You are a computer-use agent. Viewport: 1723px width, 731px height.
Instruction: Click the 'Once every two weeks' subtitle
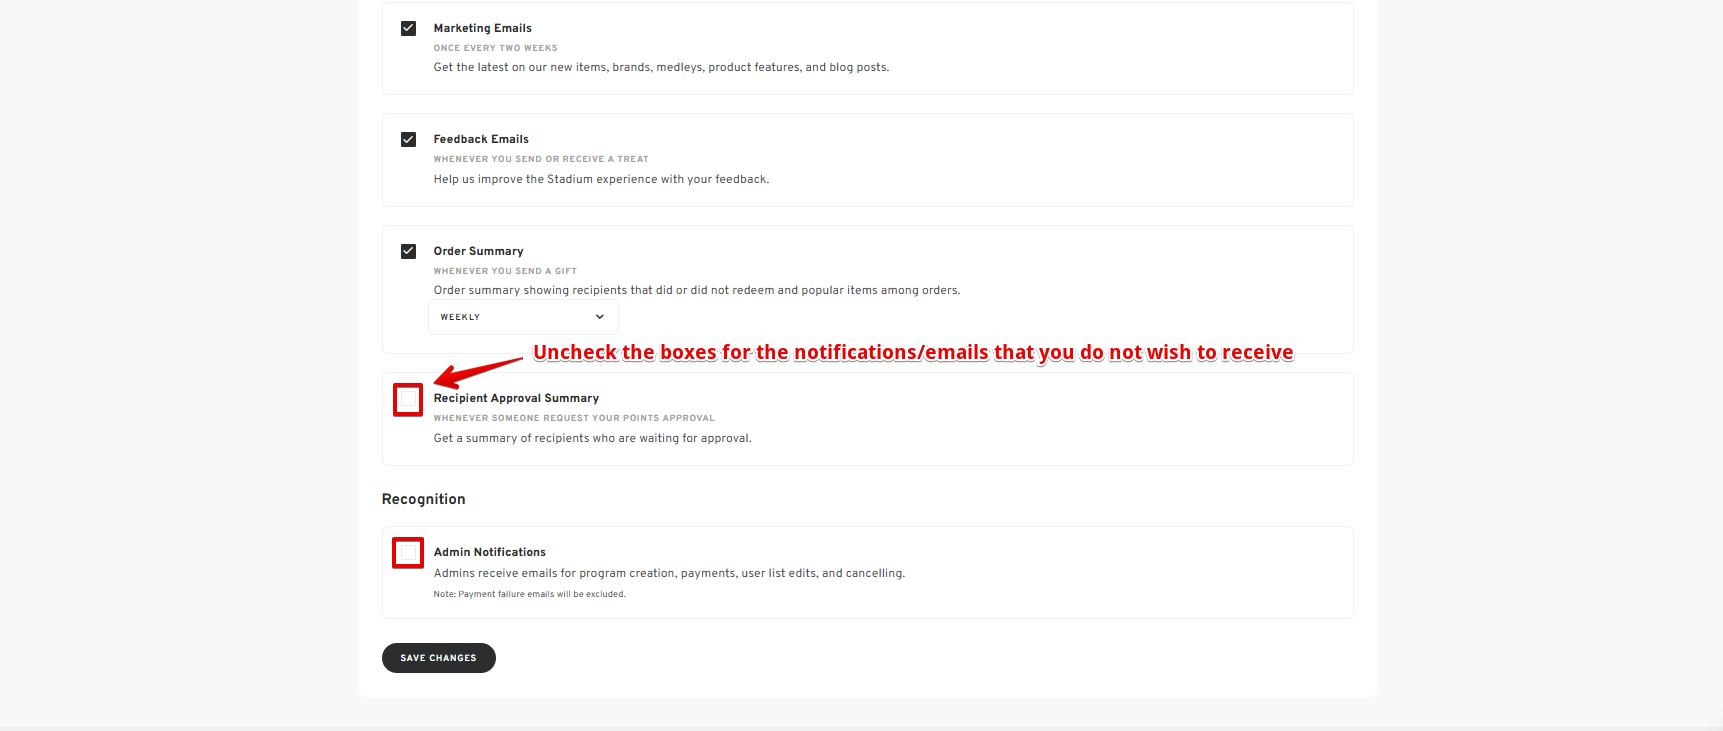point(495,48)
